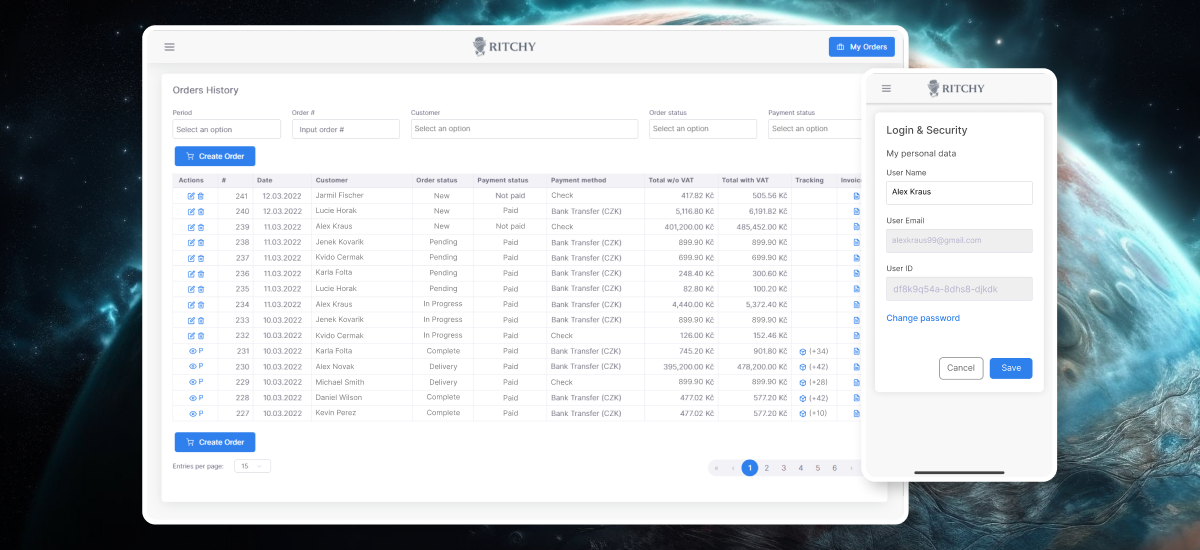Click tracking package icon for order 227
1200x550 pixels.
[802, 413]
